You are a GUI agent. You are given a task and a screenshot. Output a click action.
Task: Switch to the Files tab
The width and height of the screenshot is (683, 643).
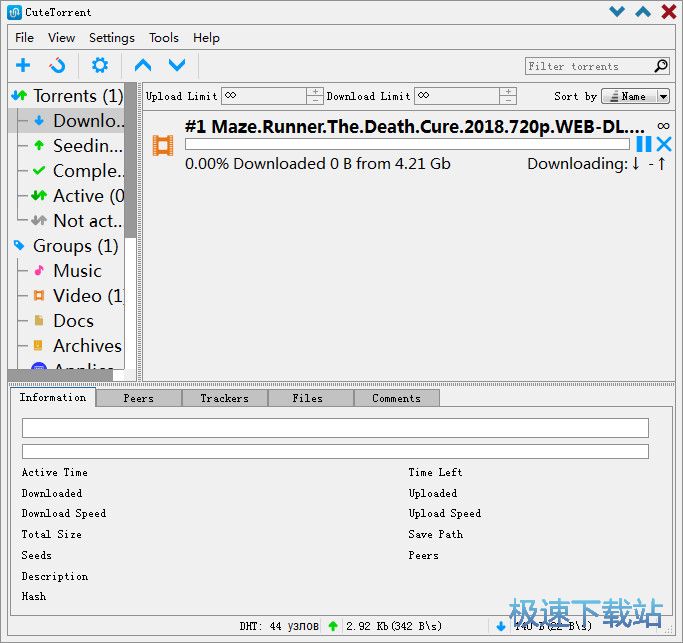[308, 398]
